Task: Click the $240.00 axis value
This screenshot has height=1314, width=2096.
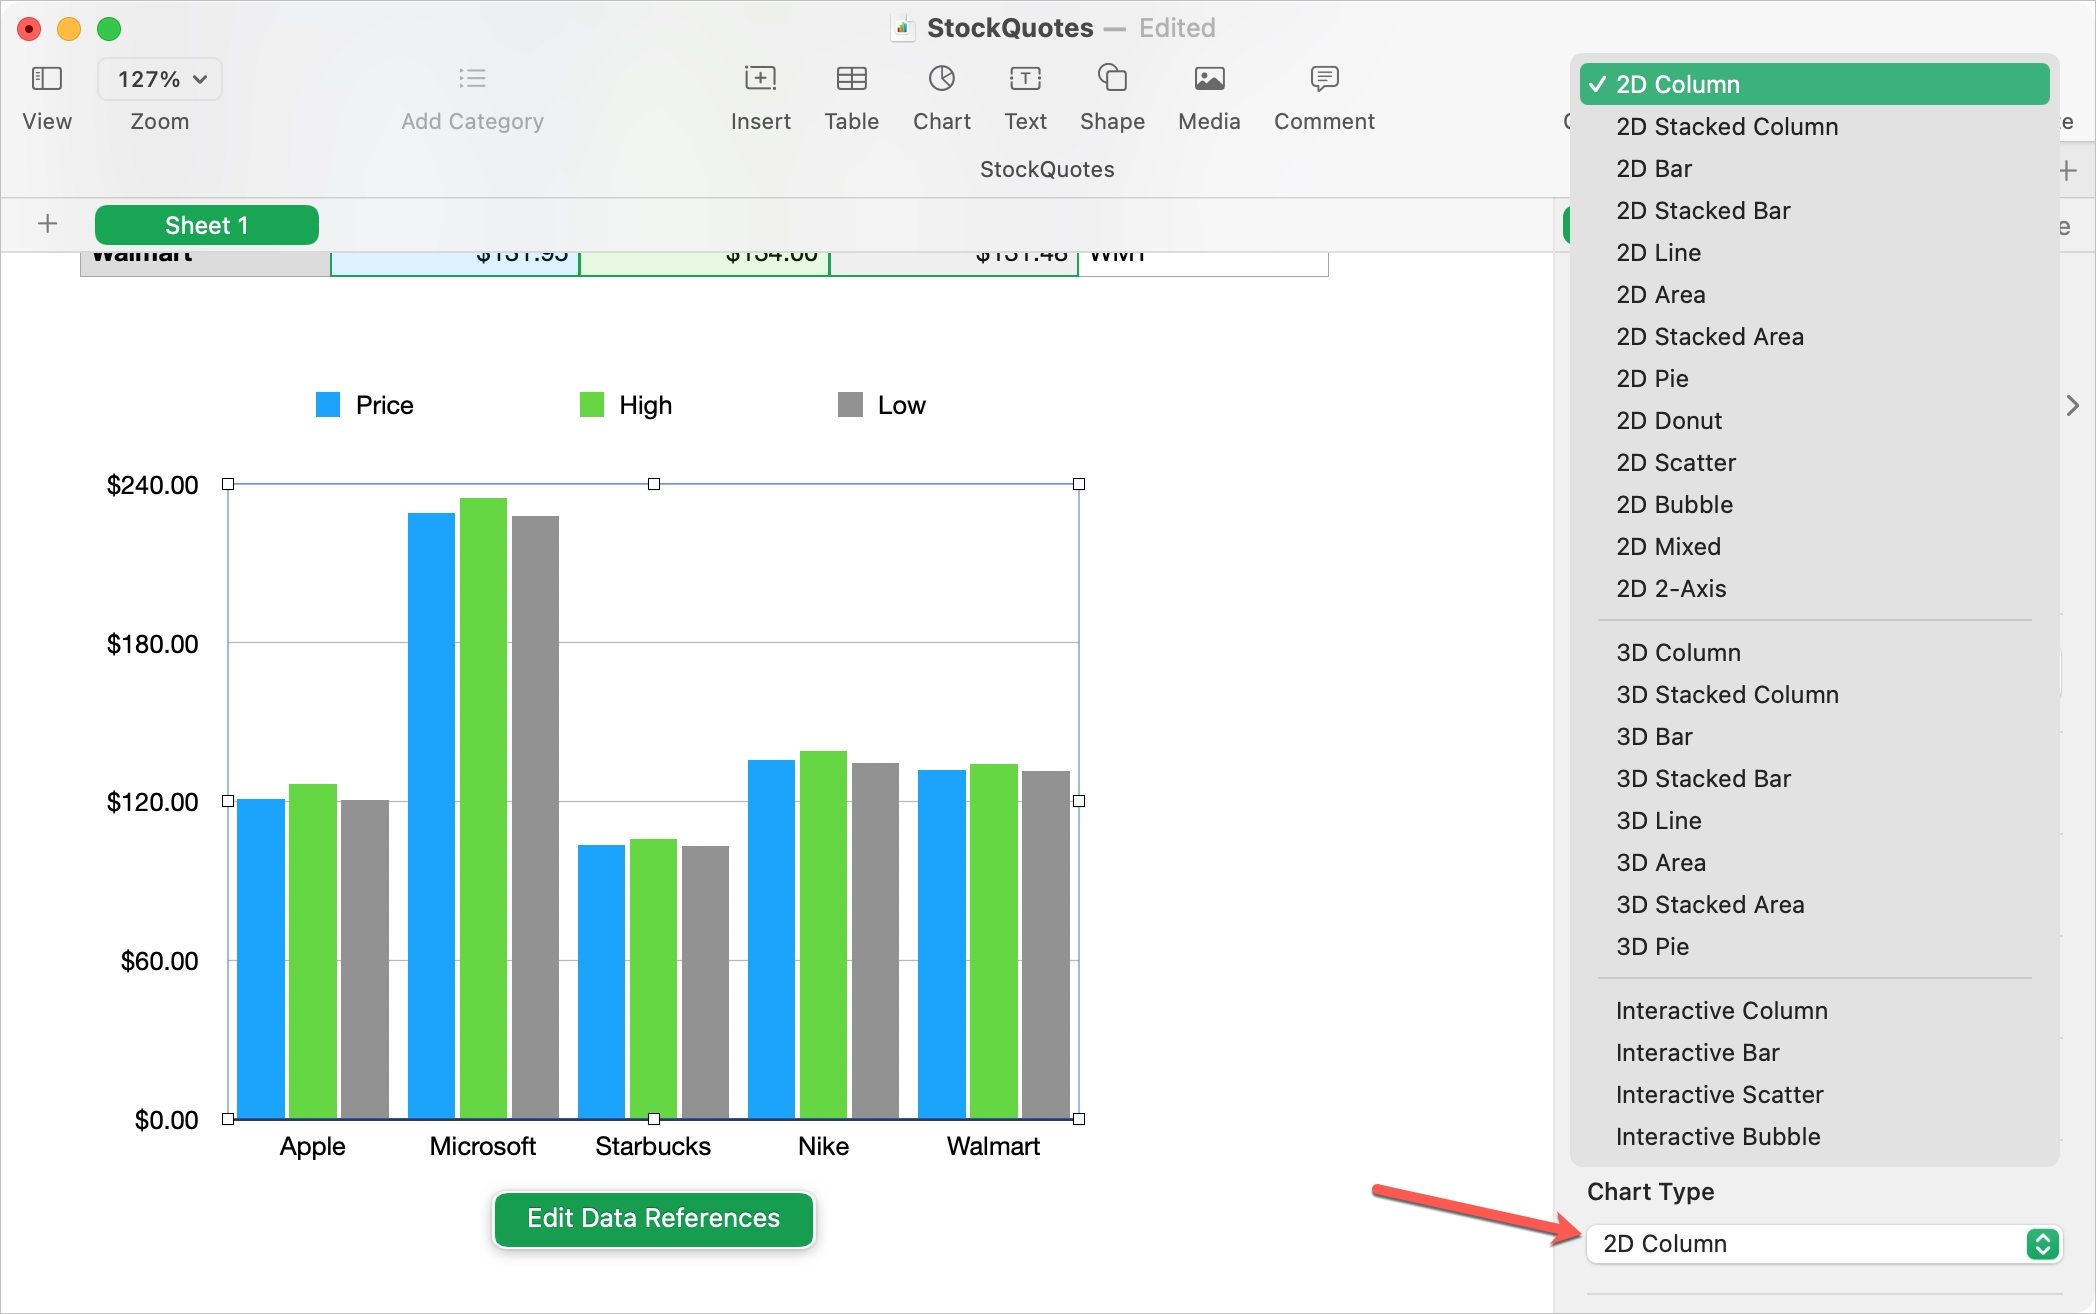Action: (152, 485)
